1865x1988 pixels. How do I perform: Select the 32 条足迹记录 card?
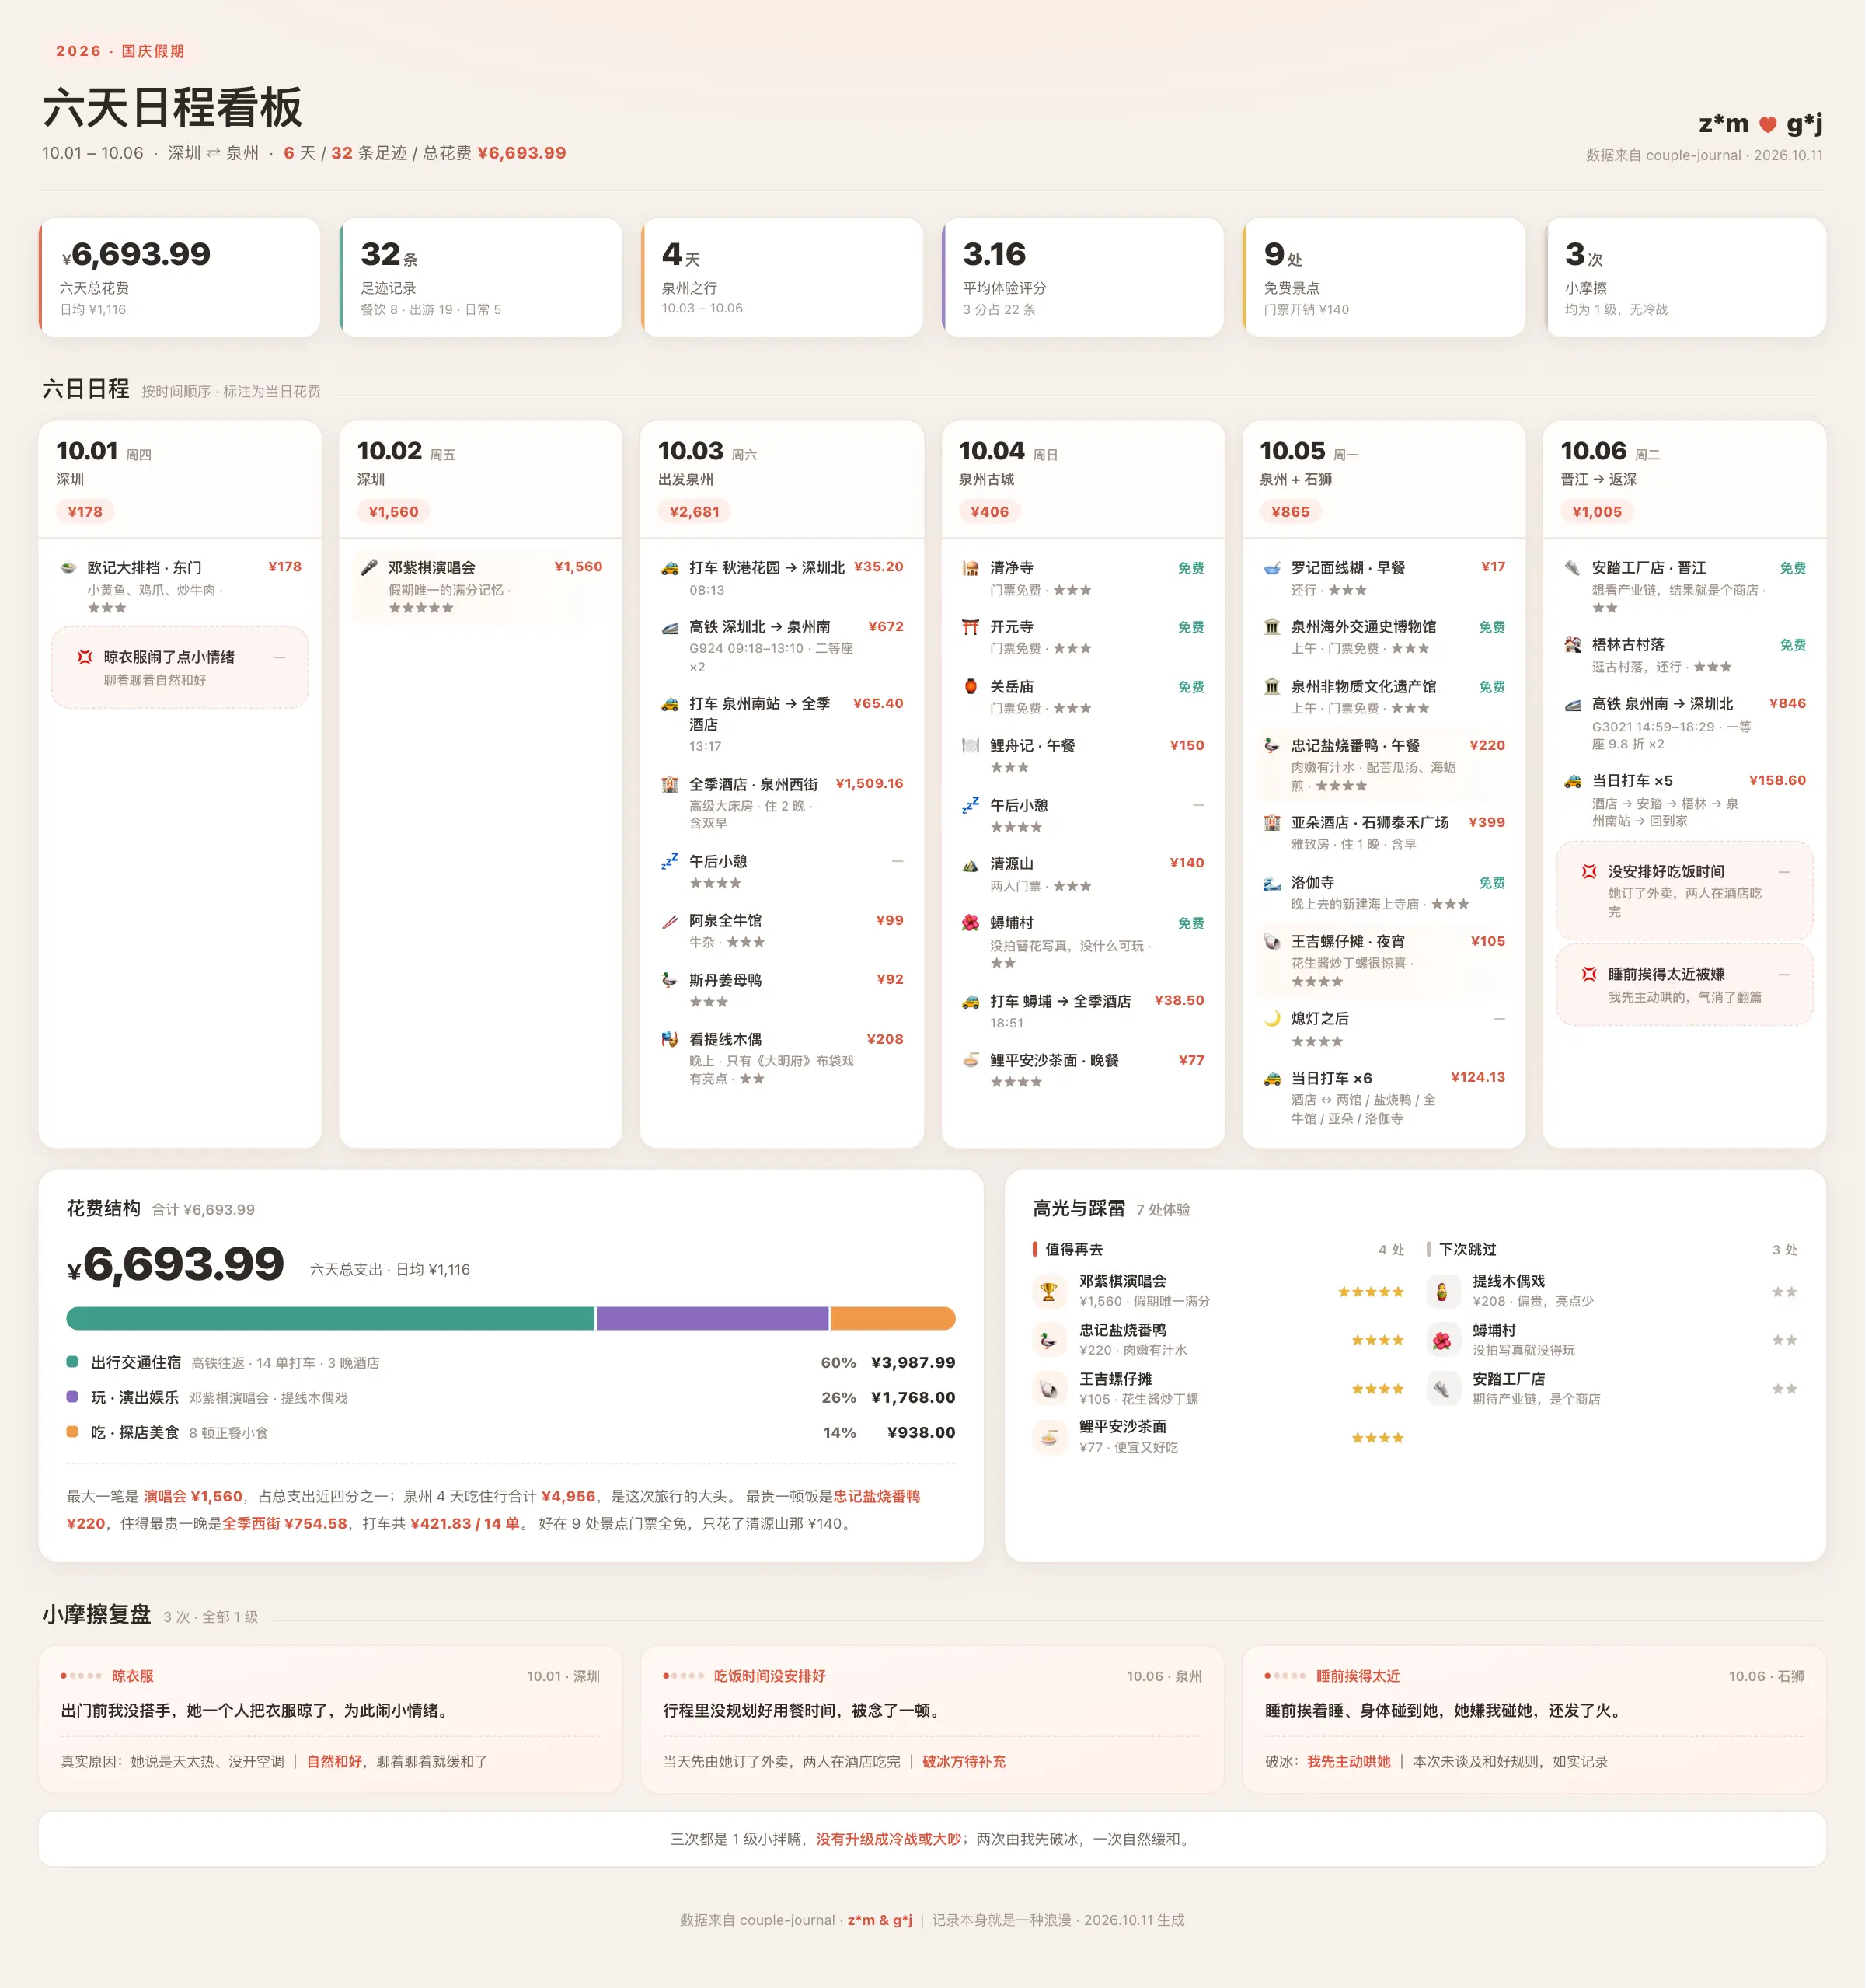coord(481,277)
